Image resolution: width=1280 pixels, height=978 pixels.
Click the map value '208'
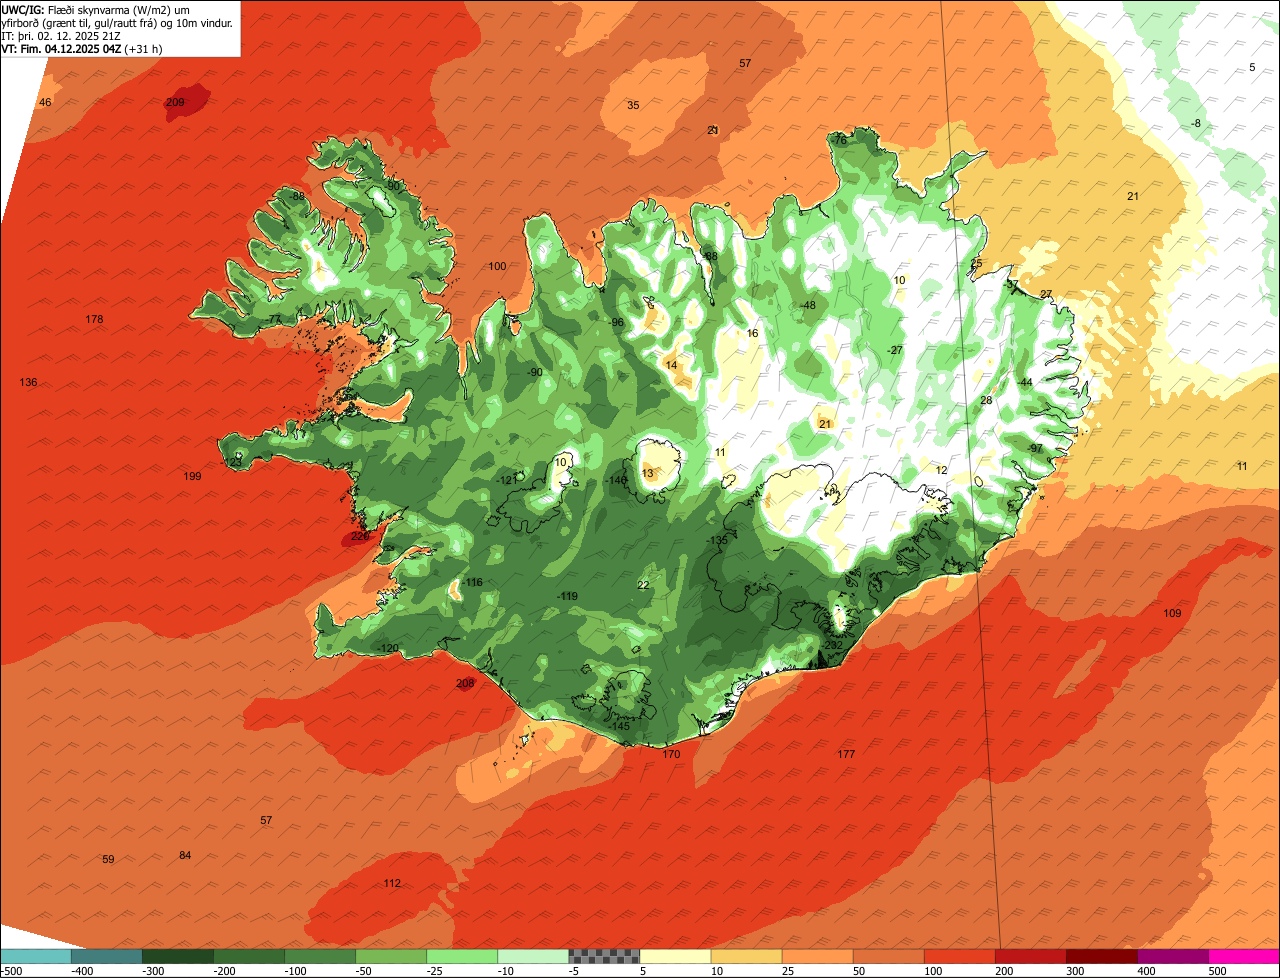tap(465, 684)
